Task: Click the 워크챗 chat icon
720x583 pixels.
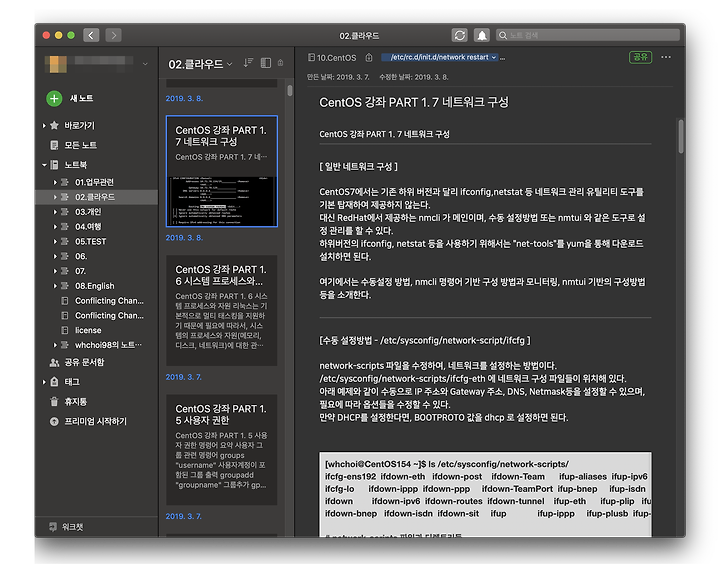Action: click(x=53, y=527)
